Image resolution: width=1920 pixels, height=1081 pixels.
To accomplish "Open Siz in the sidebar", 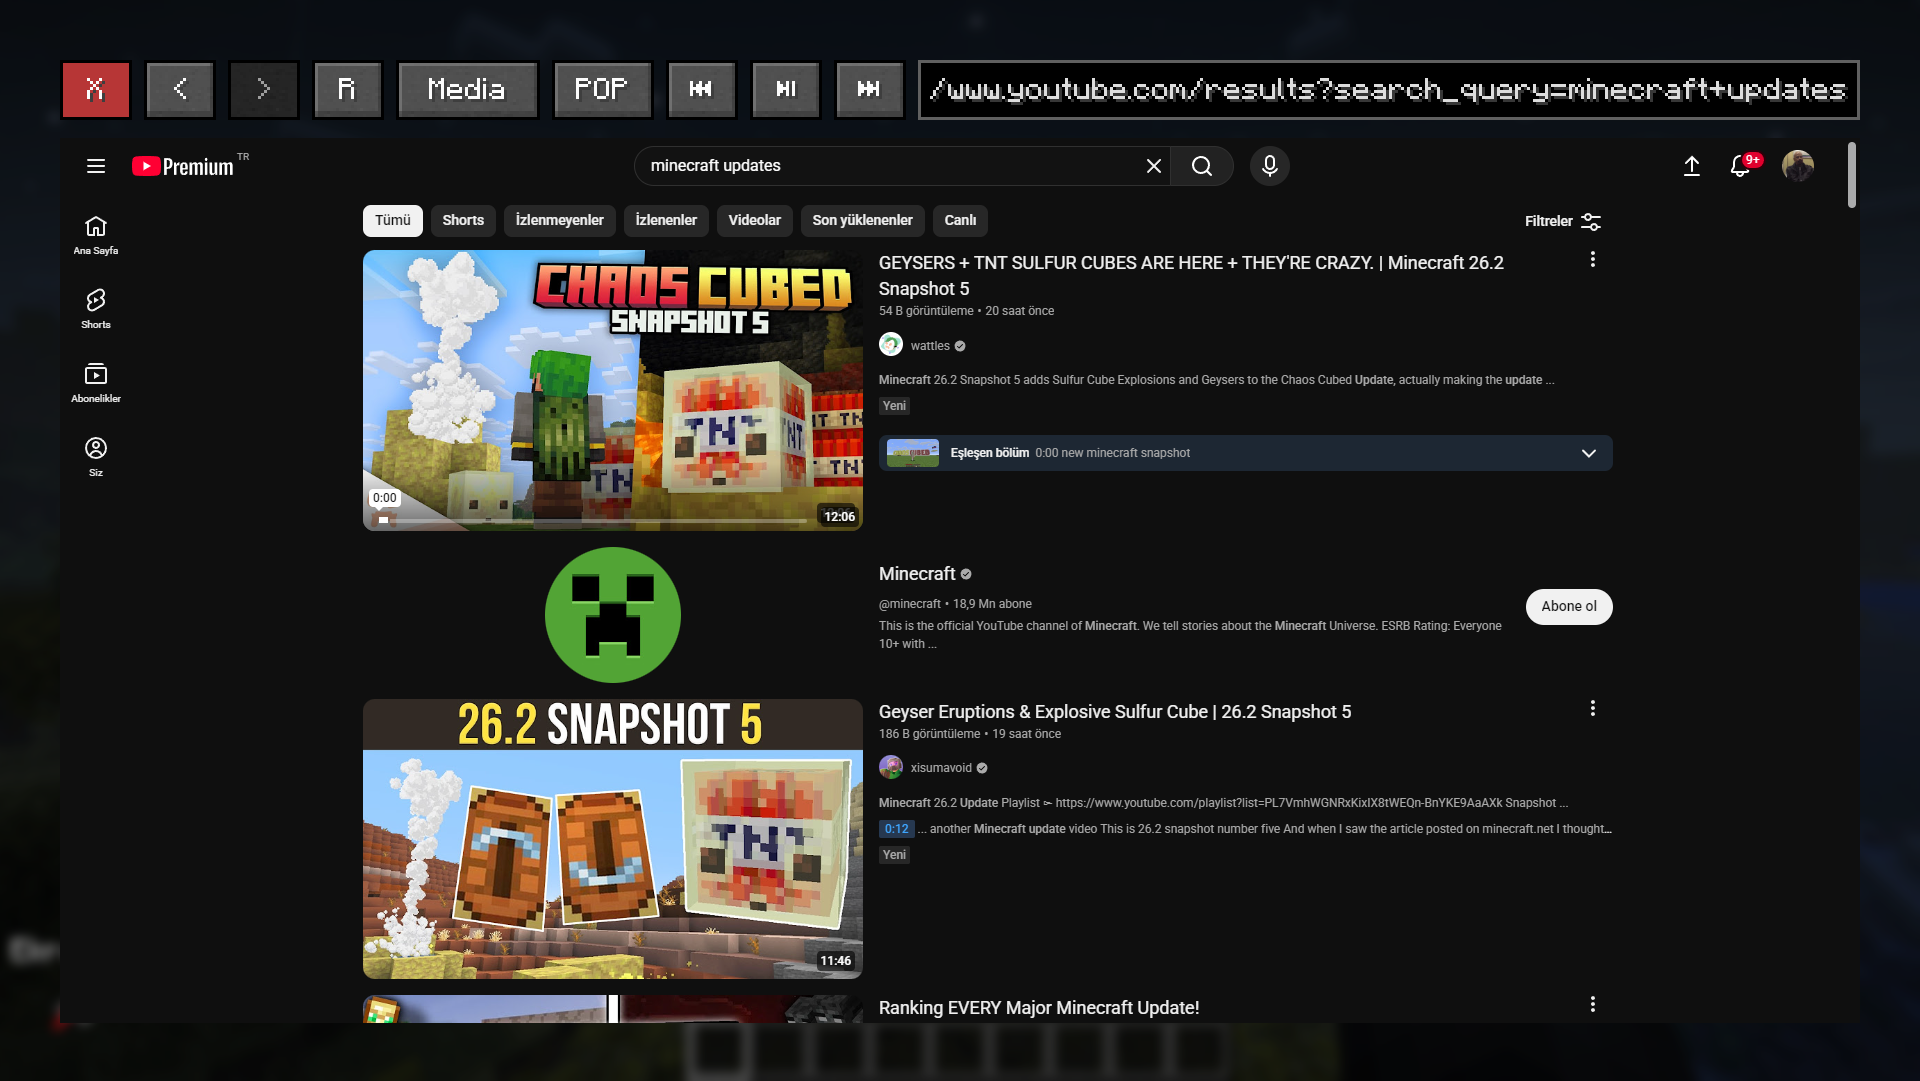I will click(x=96, y=458).
